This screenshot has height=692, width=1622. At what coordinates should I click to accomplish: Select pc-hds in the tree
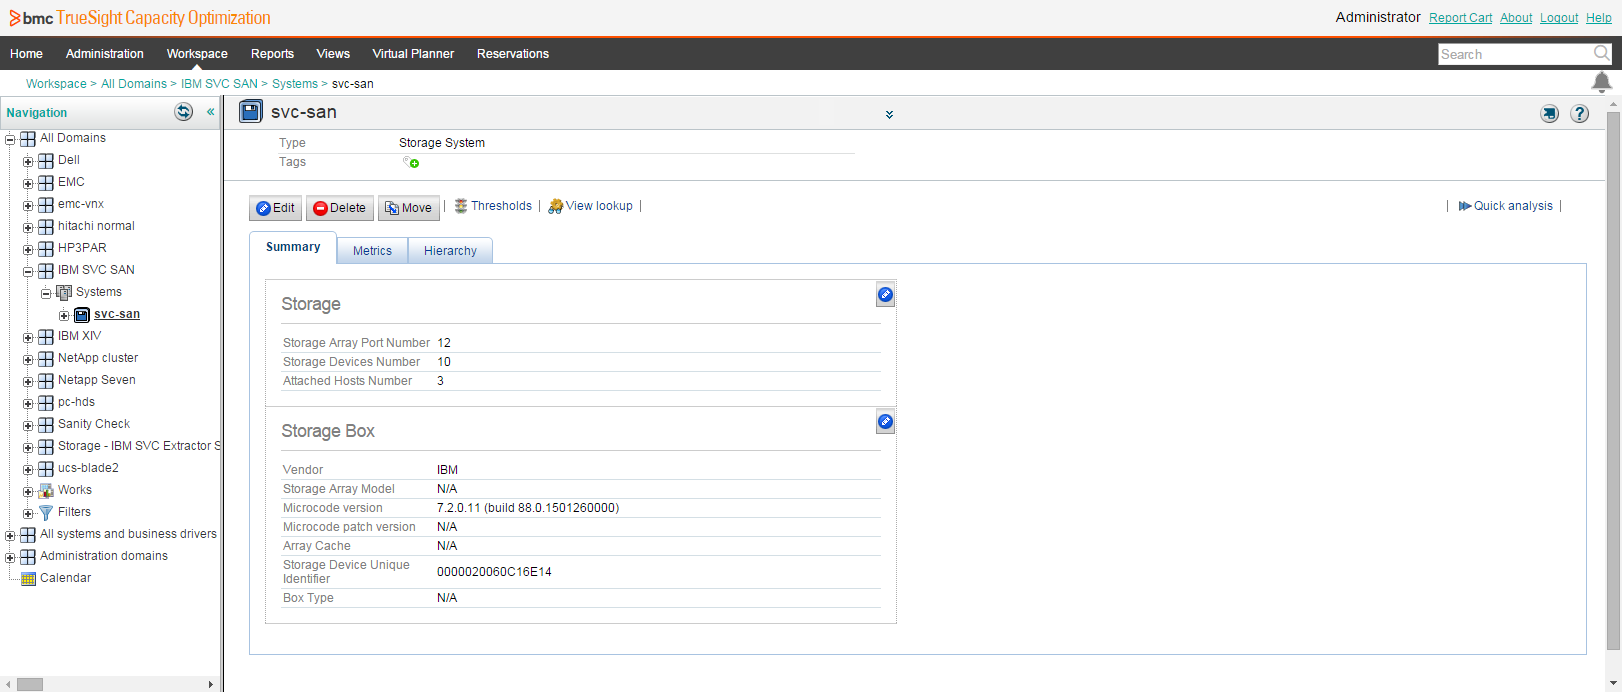(76, 402)
